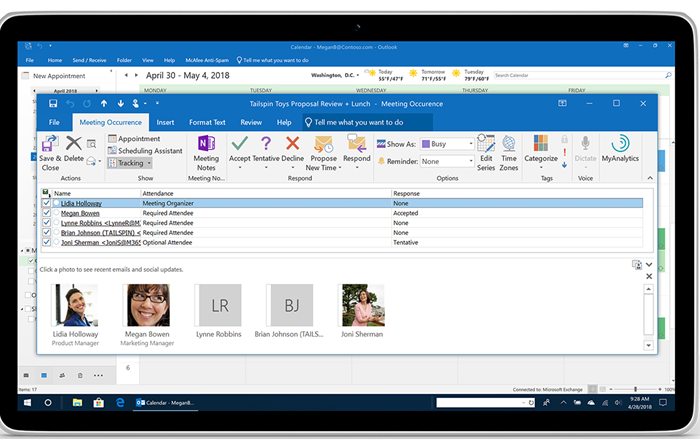Screen dimensions: 700x440
Task: Expand Categorize dropdown arrow
Action: (x=541, y=168)
